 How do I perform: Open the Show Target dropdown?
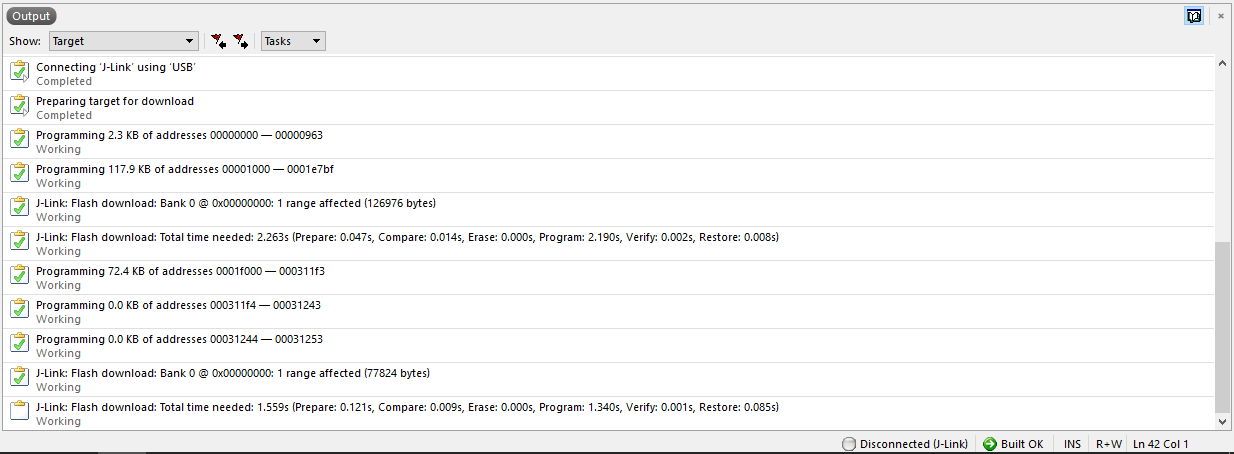pos(123,41)
